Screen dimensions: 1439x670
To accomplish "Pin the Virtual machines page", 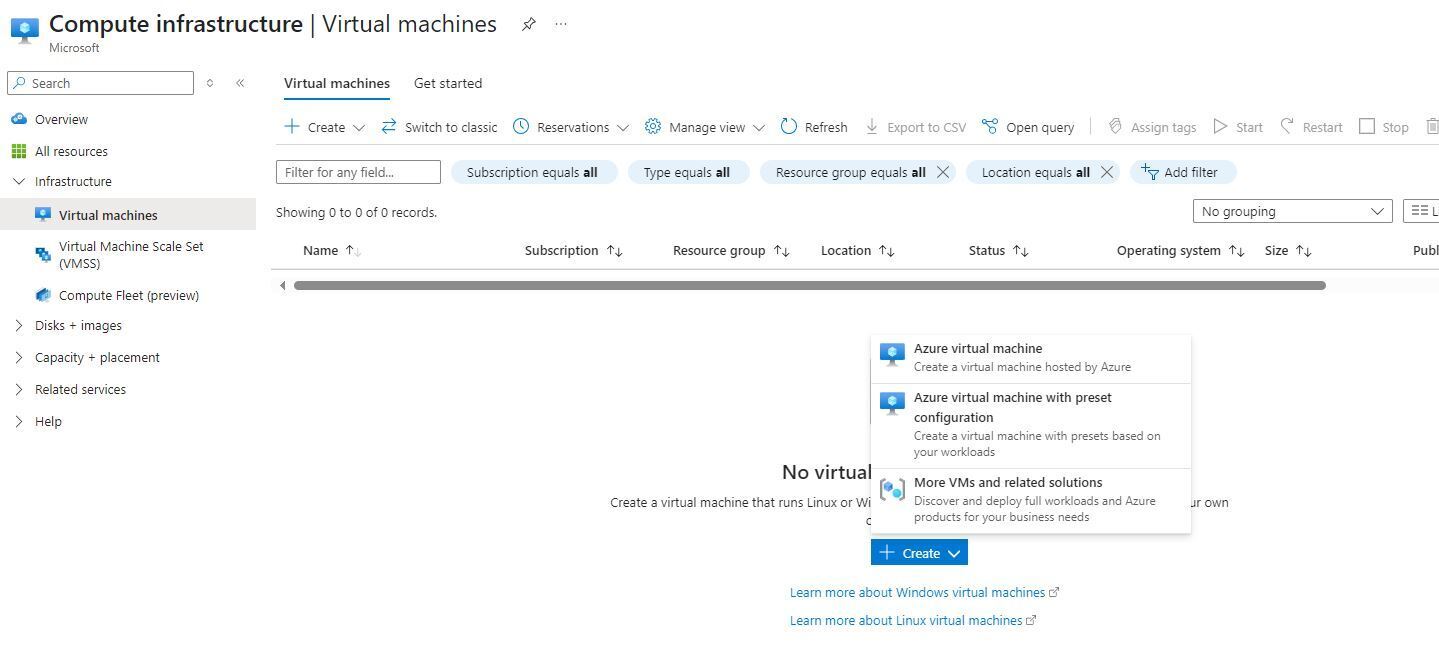I will tap(529, 24).
